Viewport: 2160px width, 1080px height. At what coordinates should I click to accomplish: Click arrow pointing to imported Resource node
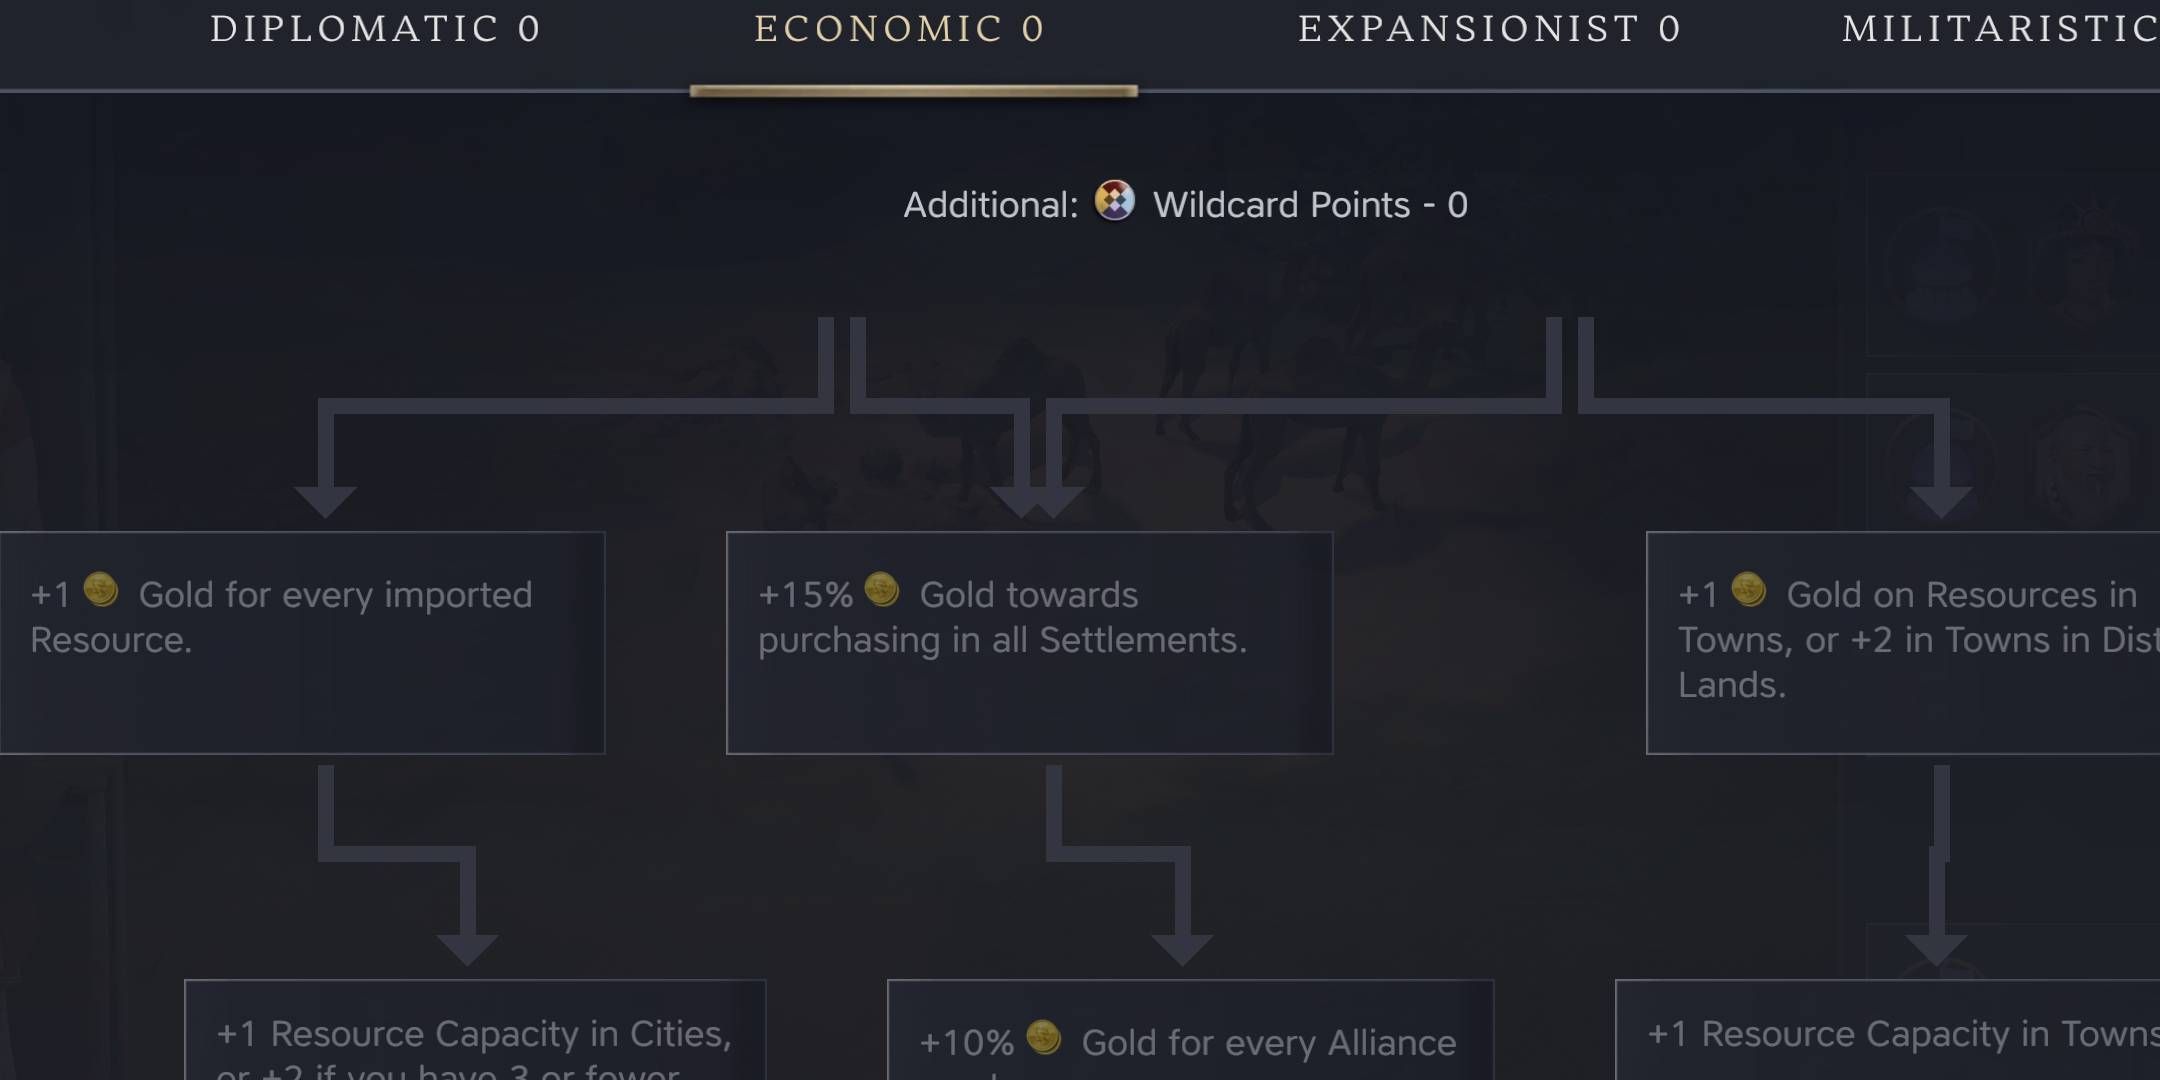pos(325,500)
